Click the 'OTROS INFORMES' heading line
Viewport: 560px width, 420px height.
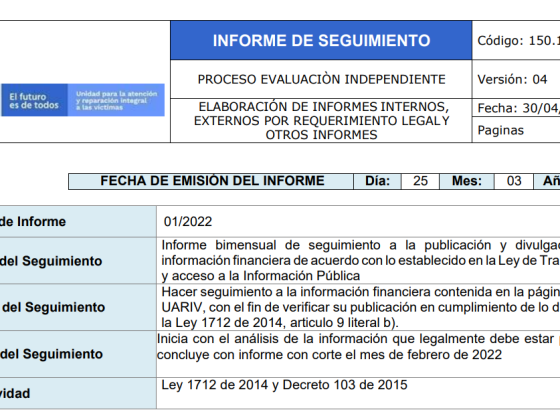tap(321, 135)
